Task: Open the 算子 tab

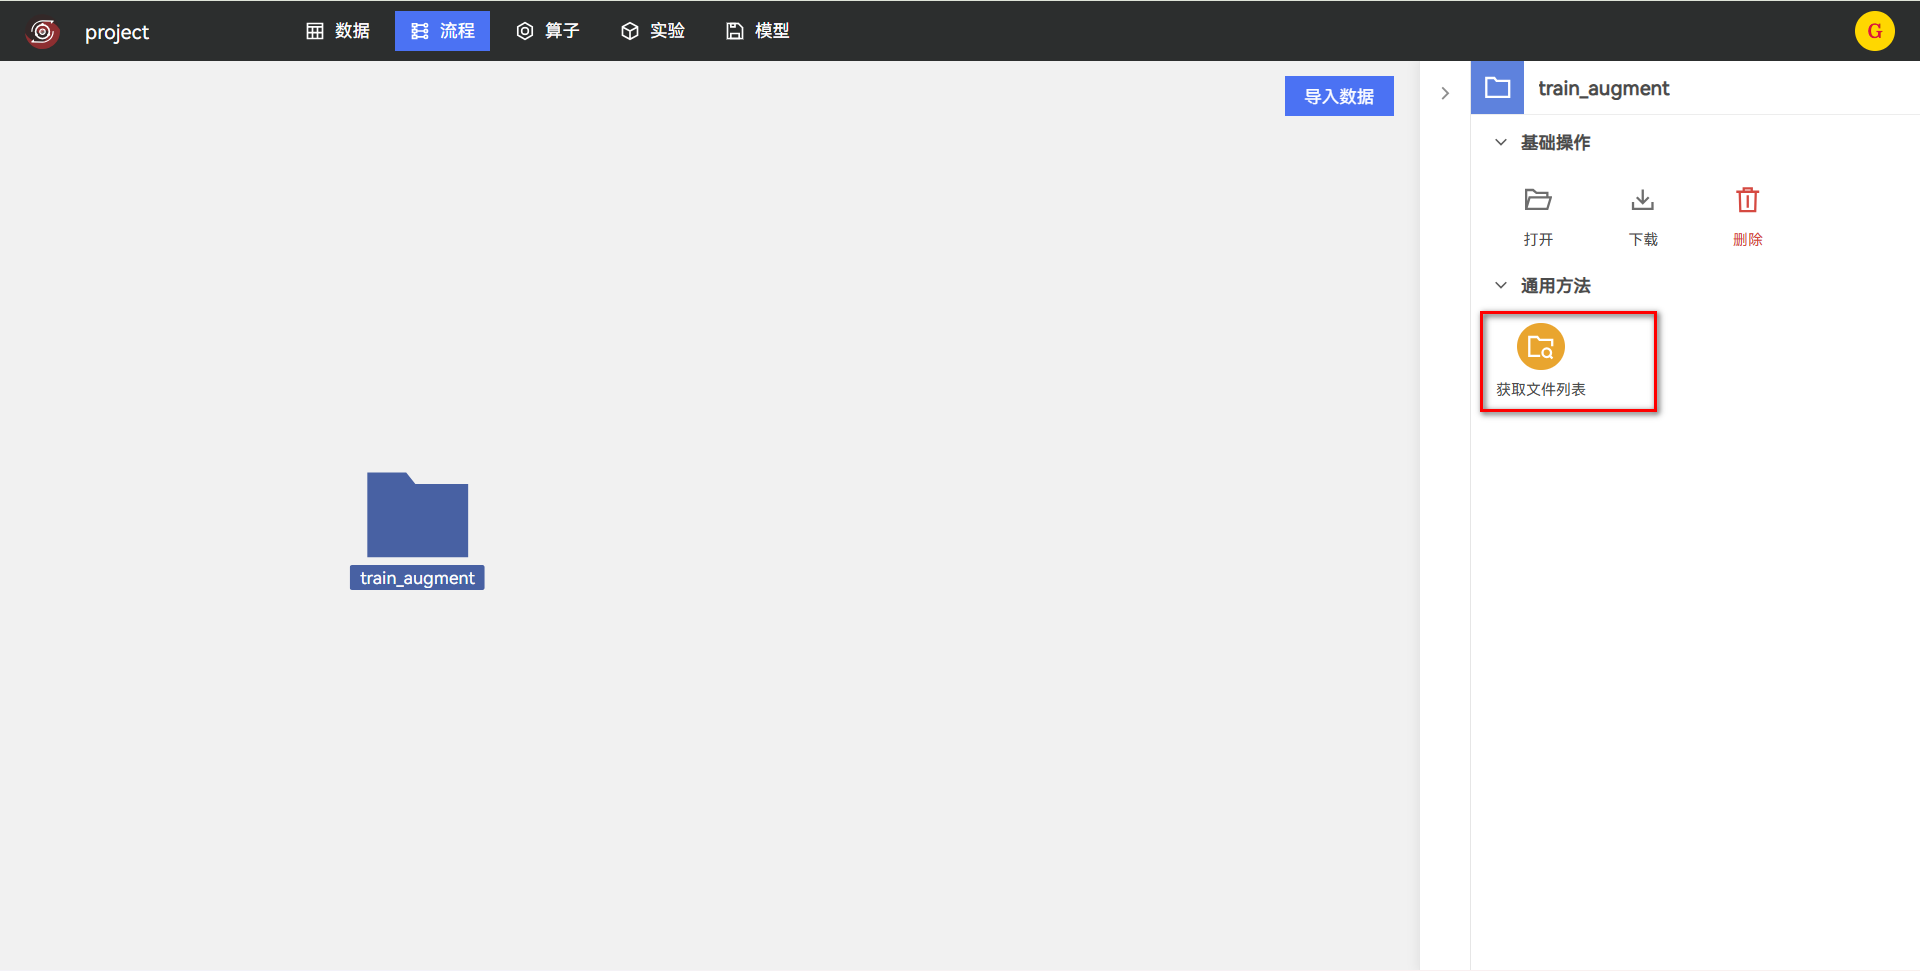Action: click(x=548, y=31)
